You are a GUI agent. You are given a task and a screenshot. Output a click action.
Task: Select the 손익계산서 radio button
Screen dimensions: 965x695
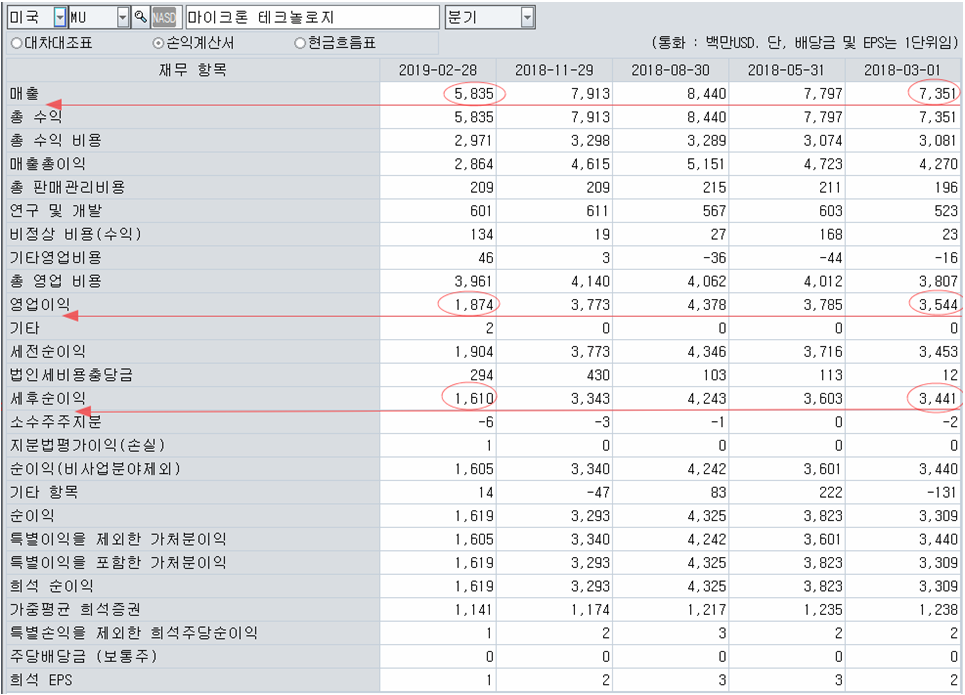click(158, 43)
